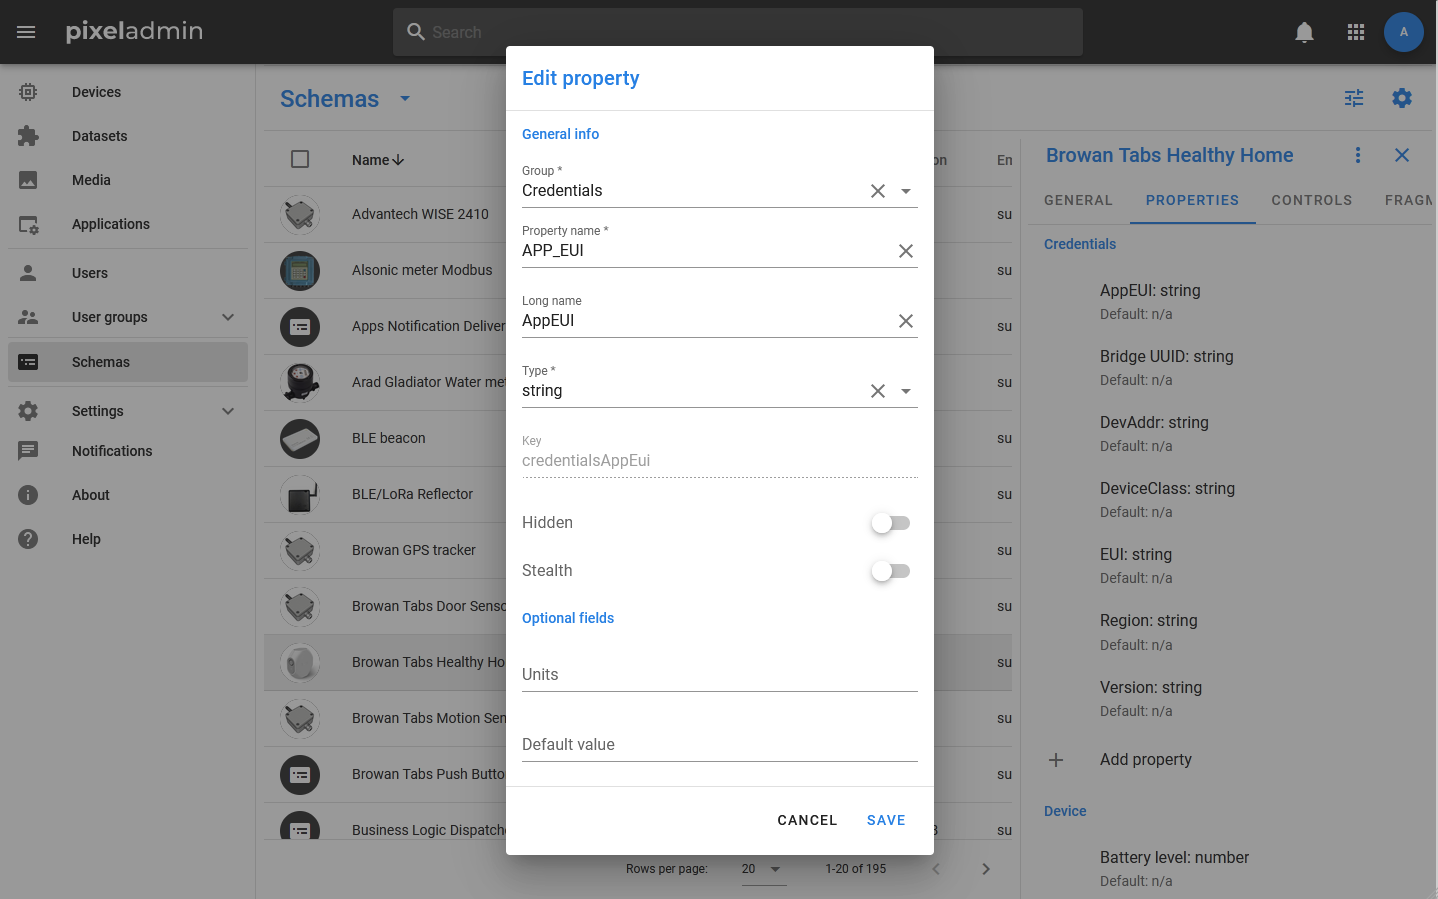Open the filter tune options icon
Screen dimensions: 1438x899
pyautogui.click(x=1353, y=98)
